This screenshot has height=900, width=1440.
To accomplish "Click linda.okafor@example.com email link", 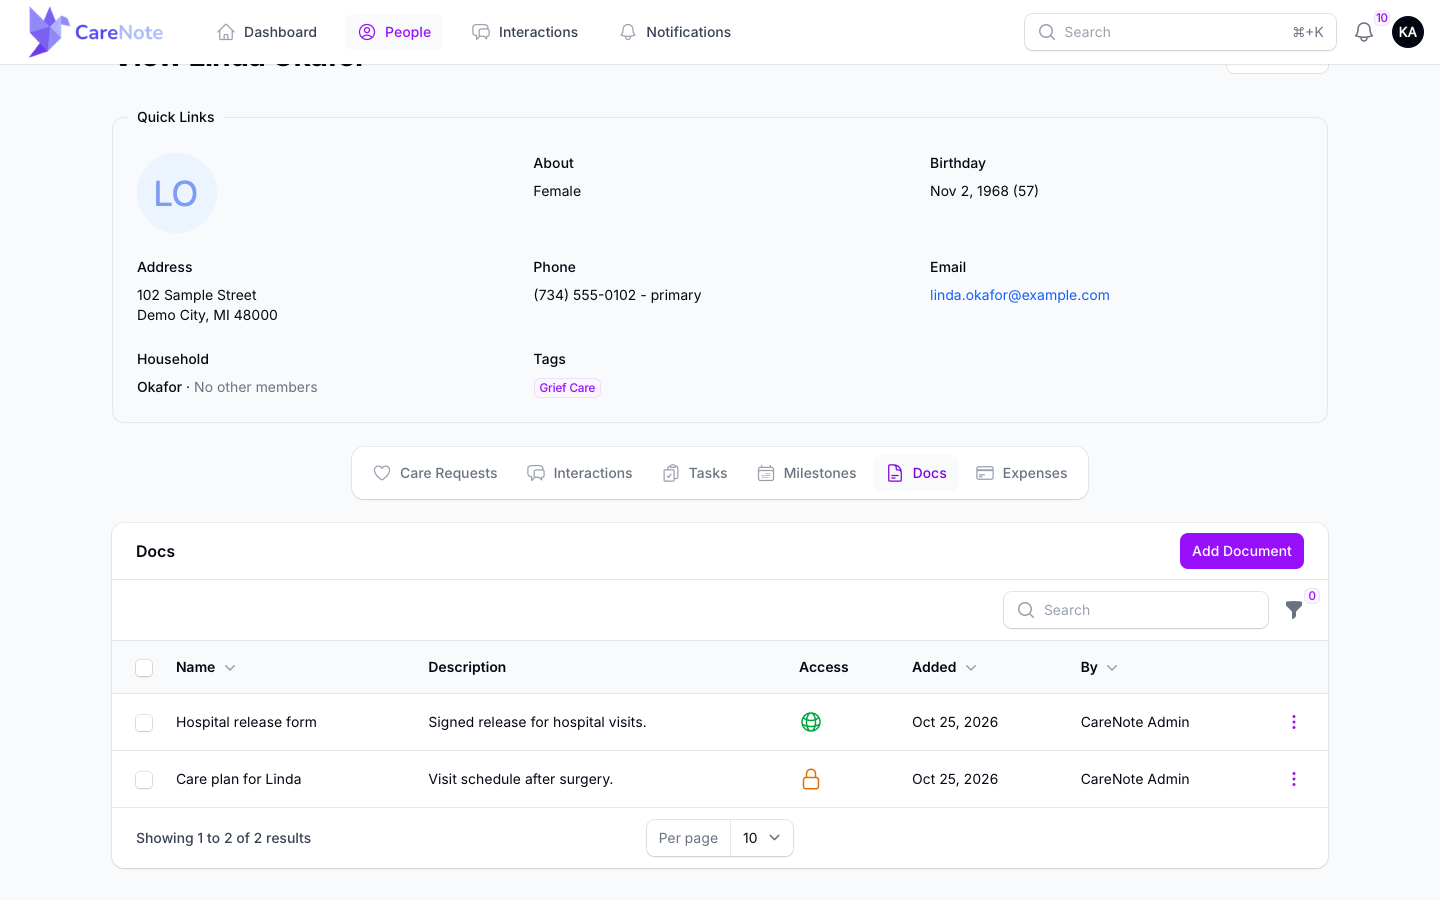I will [x=1020, y=295].
